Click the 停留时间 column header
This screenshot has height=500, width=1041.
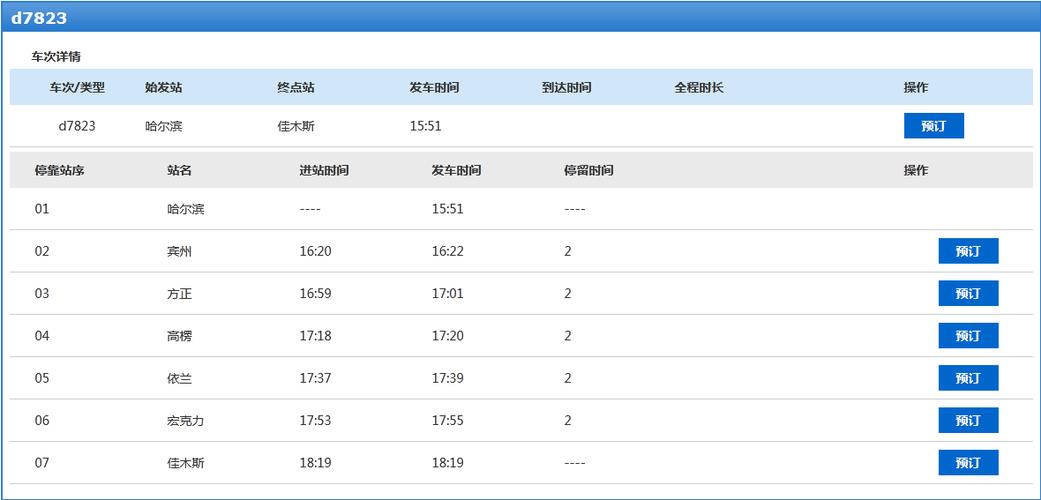coord(588,171)
